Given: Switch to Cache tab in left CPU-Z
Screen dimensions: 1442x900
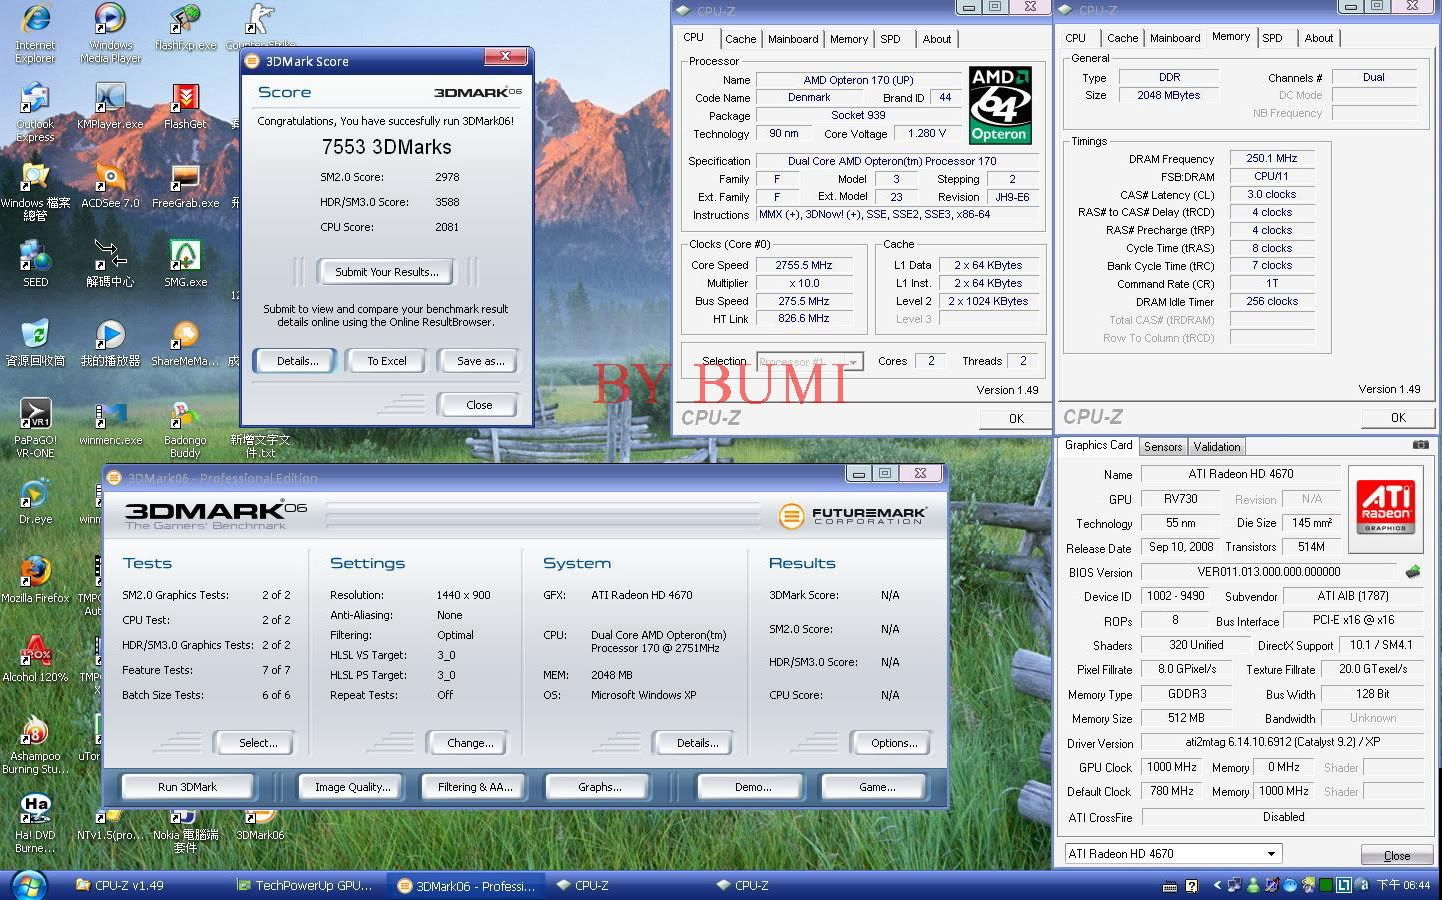Looking at the screenshot, I should [x=740, y=39].
